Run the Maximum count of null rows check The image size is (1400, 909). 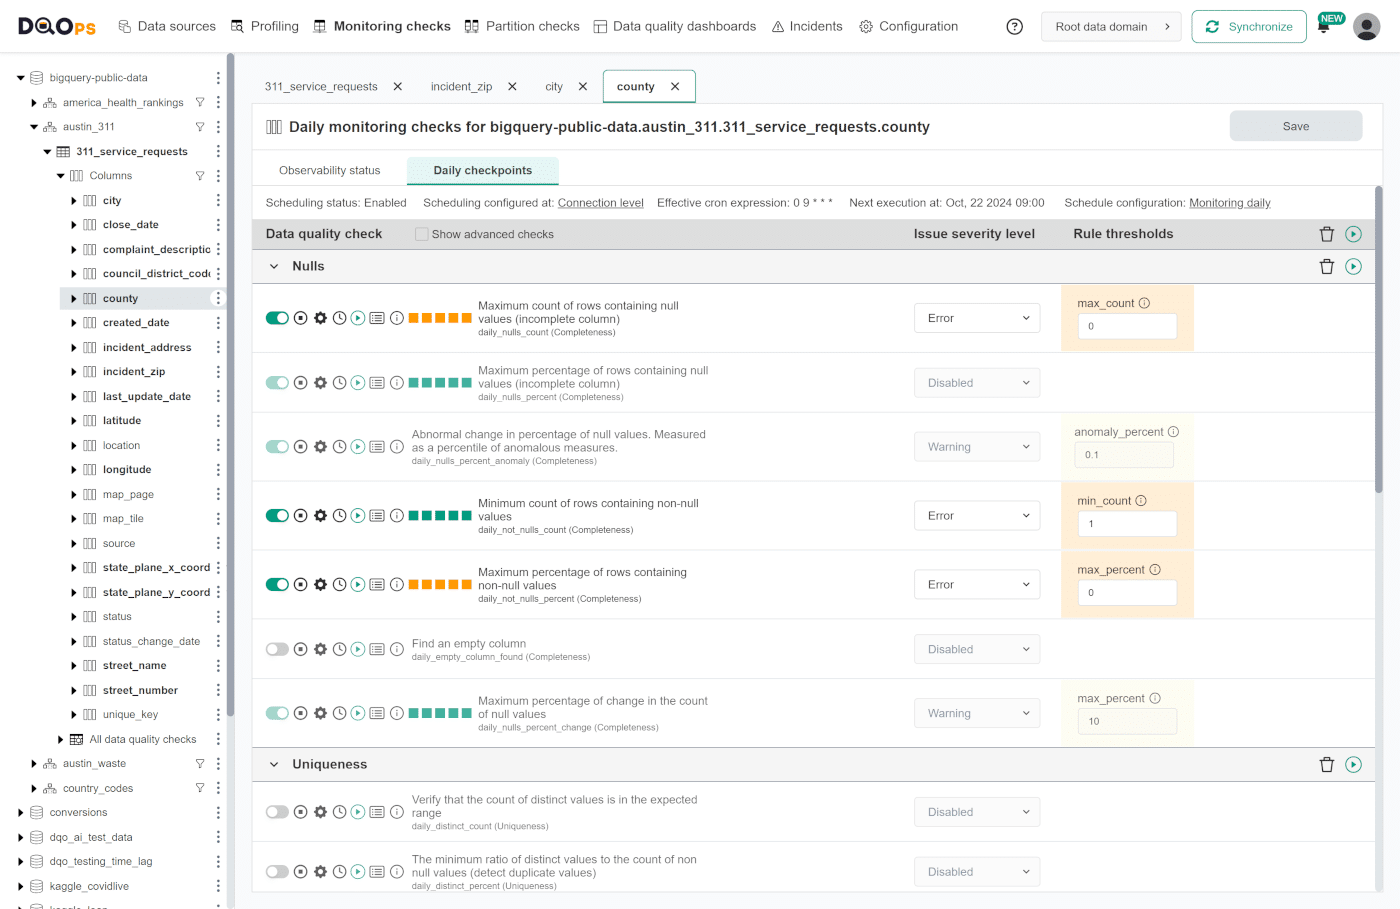pos(358,318)
